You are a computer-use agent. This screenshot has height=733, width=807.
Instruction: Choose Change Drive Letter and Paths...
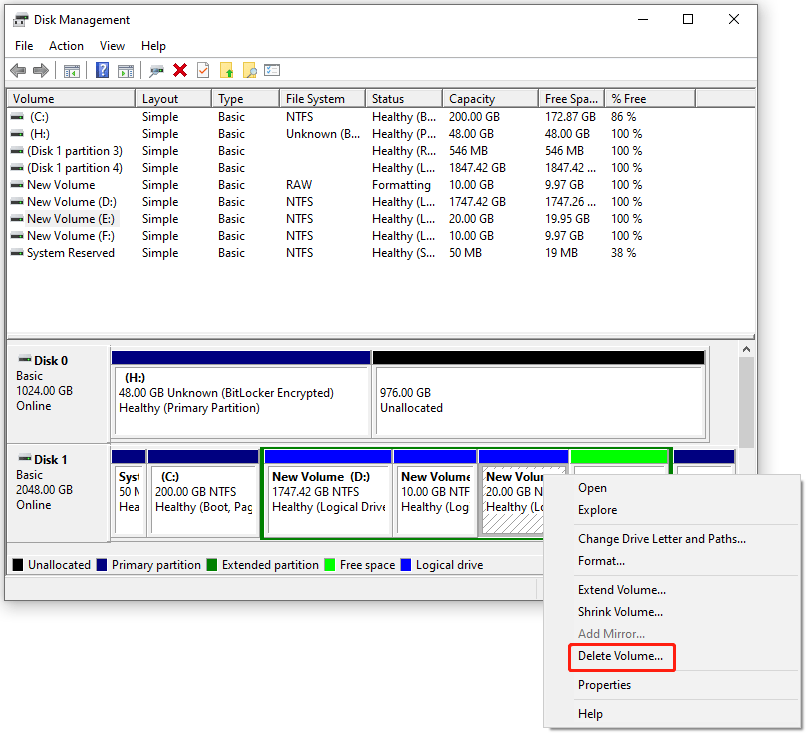(x=662, y=539)
